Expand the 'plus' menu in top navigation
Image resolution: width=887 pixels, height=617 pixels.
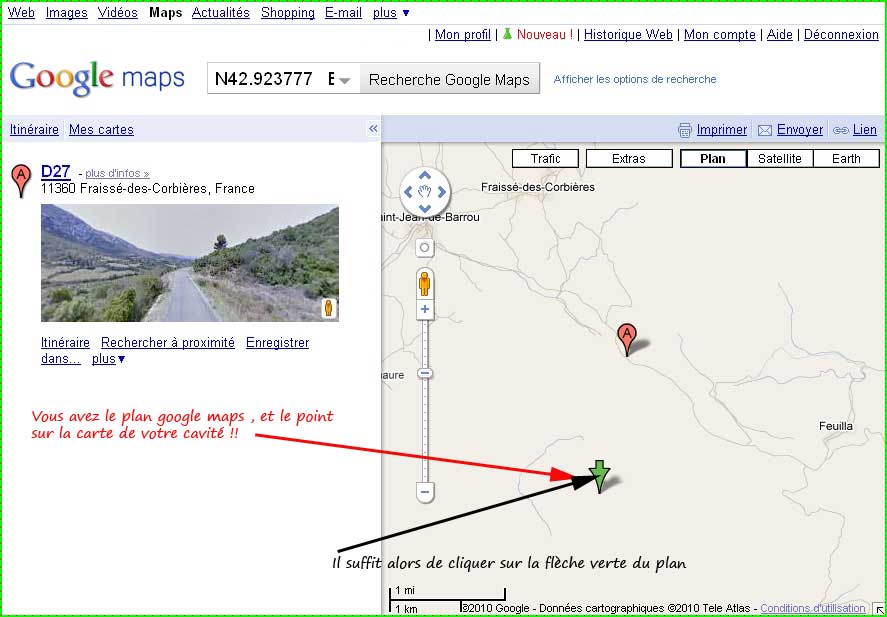click(x=391, y=12)
